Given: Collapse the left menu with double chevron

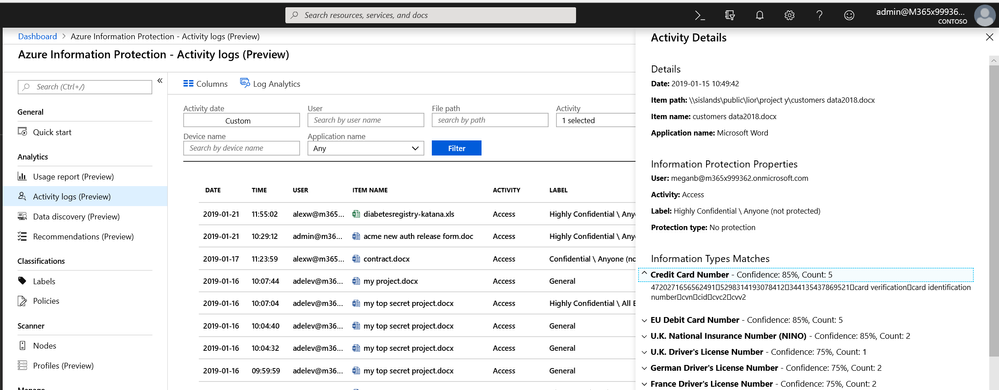Looking at the screenshot, I should coord(160,80).
